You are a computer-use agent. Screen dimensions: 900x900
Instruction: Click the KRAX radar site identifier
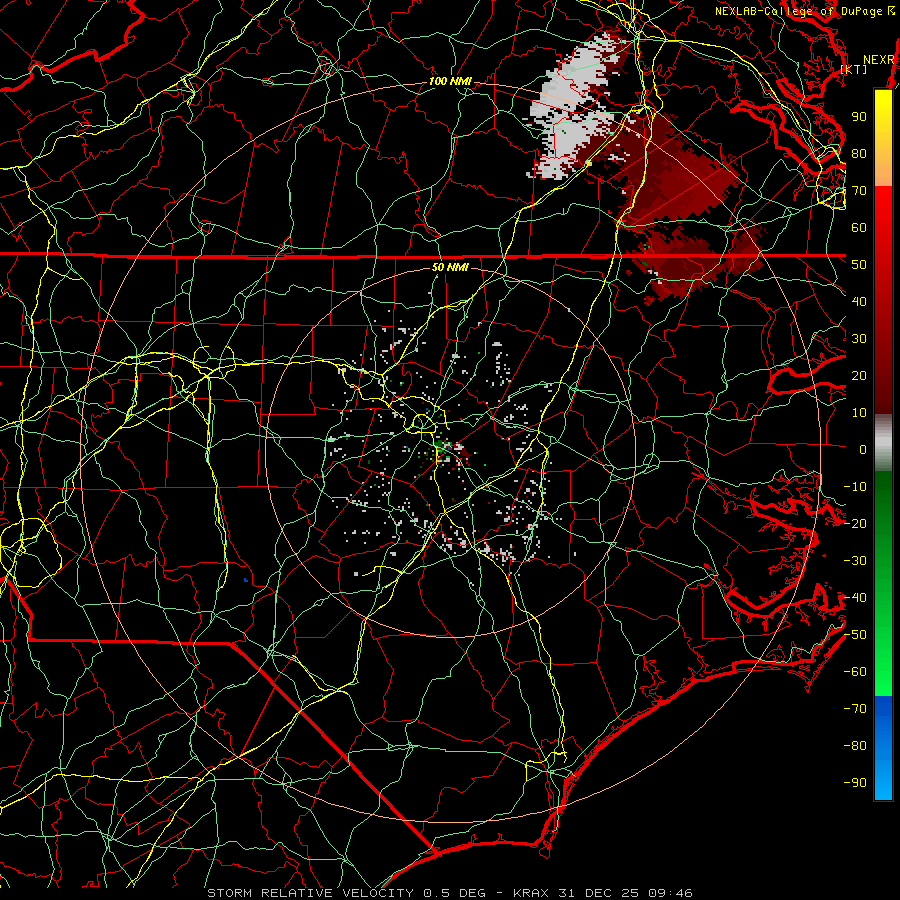tap(531, 893)
